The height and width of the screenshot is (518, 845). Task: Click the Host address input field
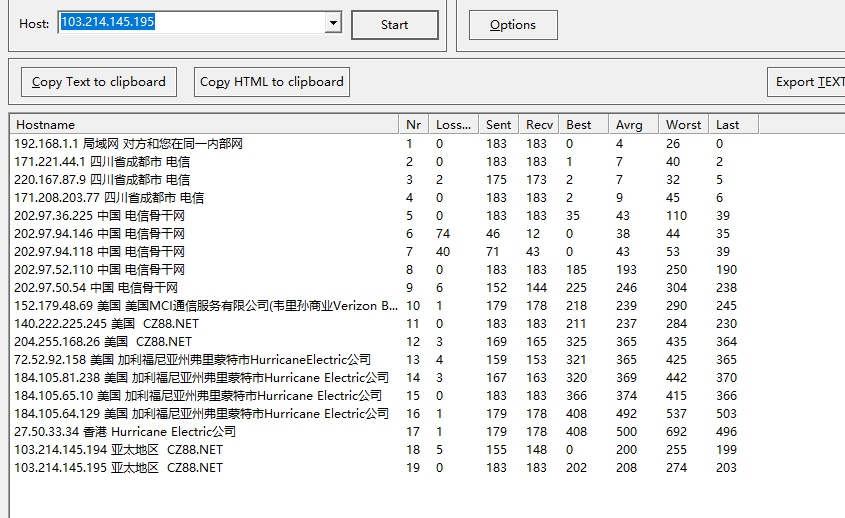(190, 22)
